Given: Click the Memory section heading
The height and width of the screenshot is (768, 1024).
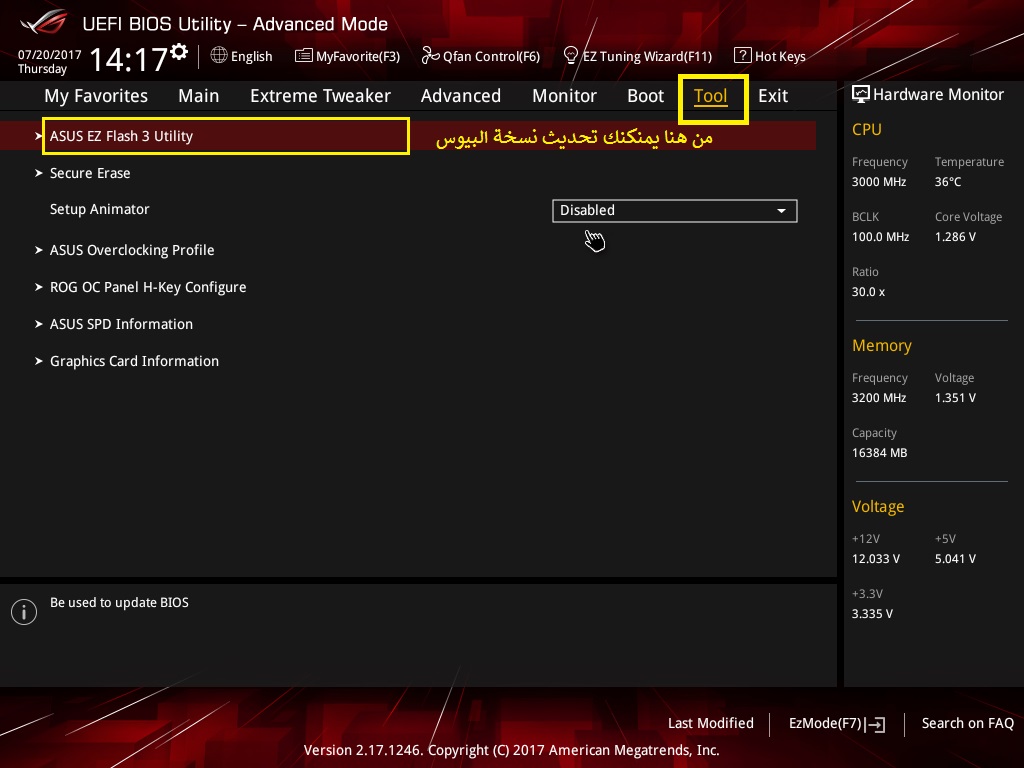Looking at the screenshot, I should pos(882,345).
